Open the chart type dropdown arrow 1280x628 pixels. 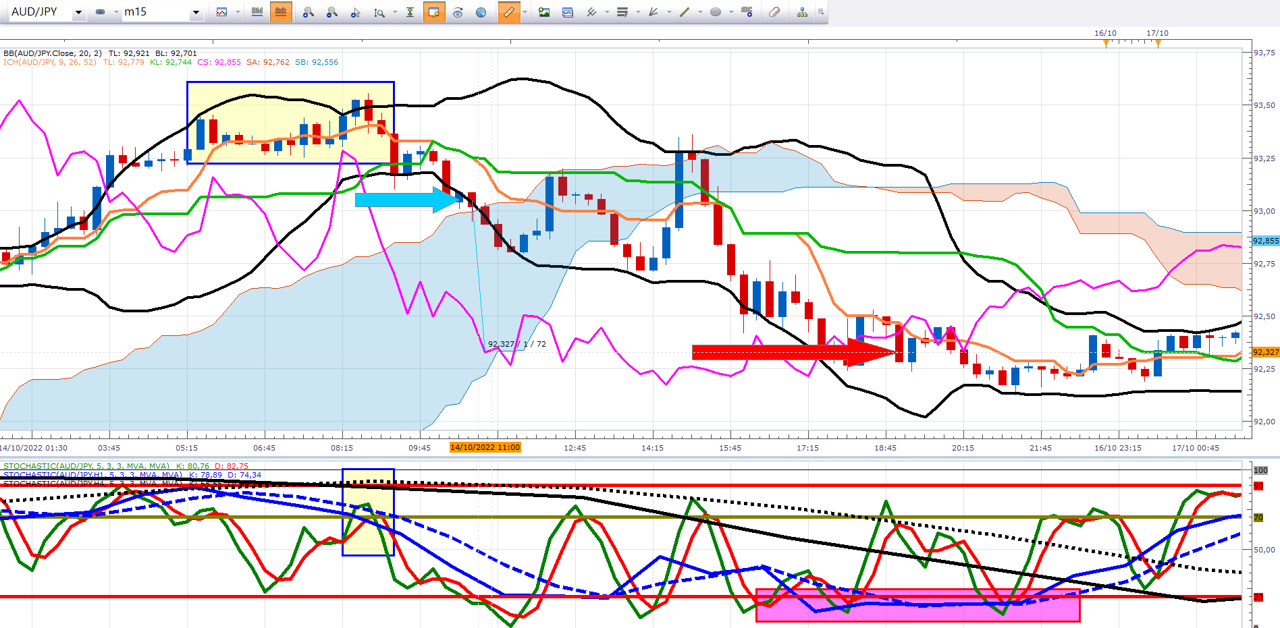239,13
